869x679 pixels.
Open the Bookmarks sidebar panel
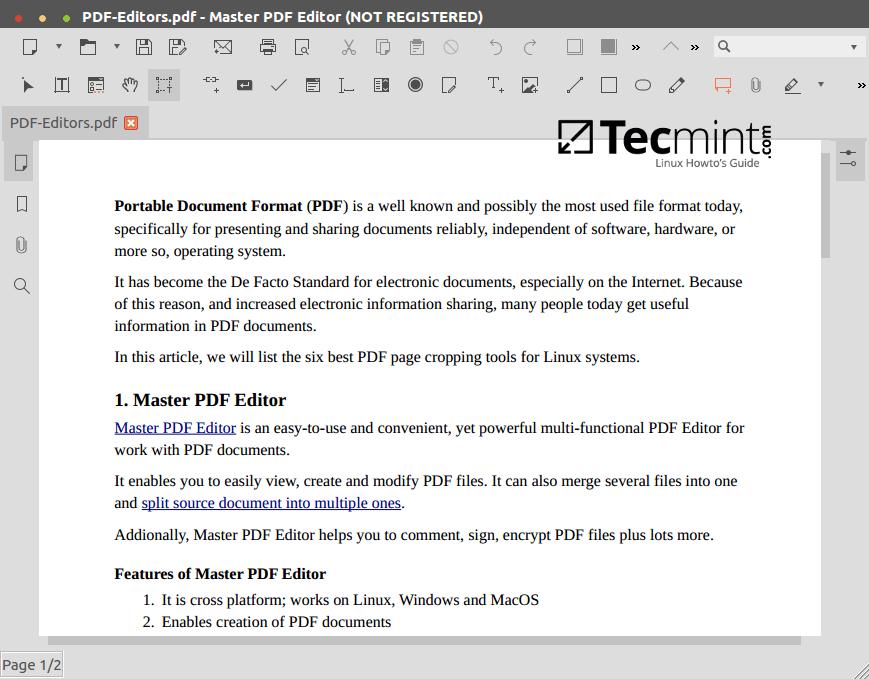click(20, 203)
